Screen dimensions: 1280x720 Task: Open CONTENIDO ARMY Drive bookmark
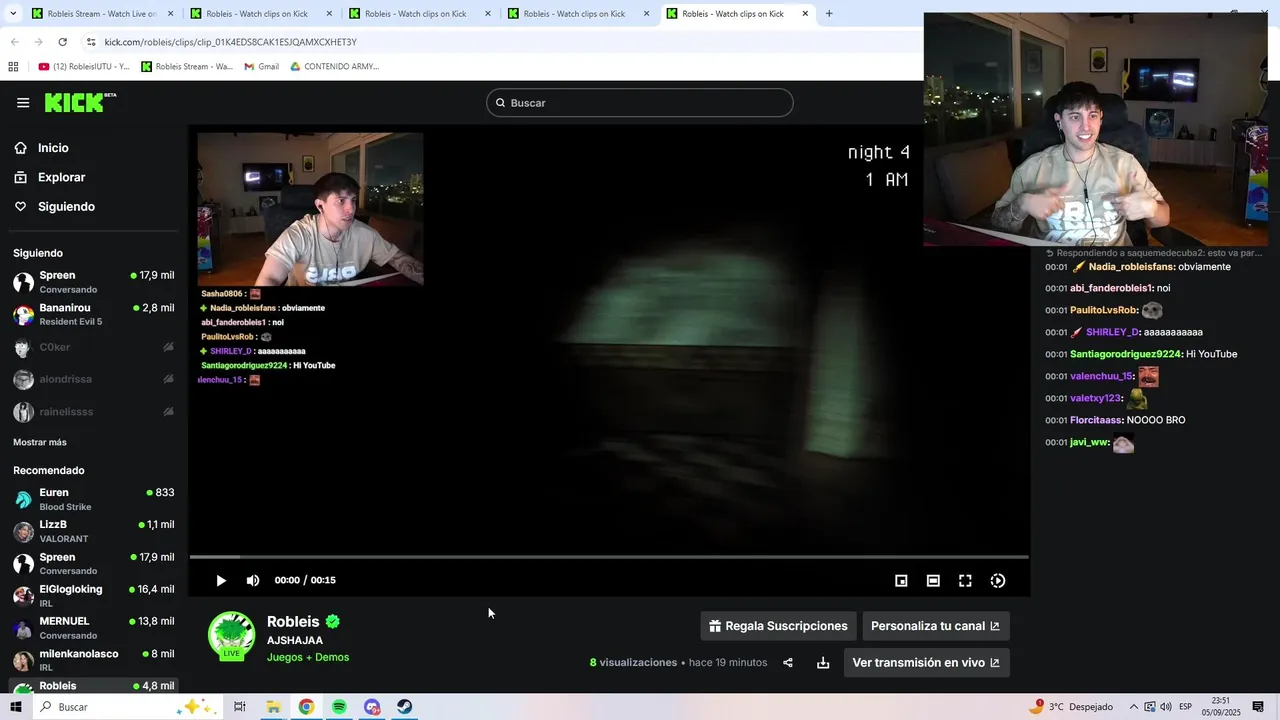335,67
